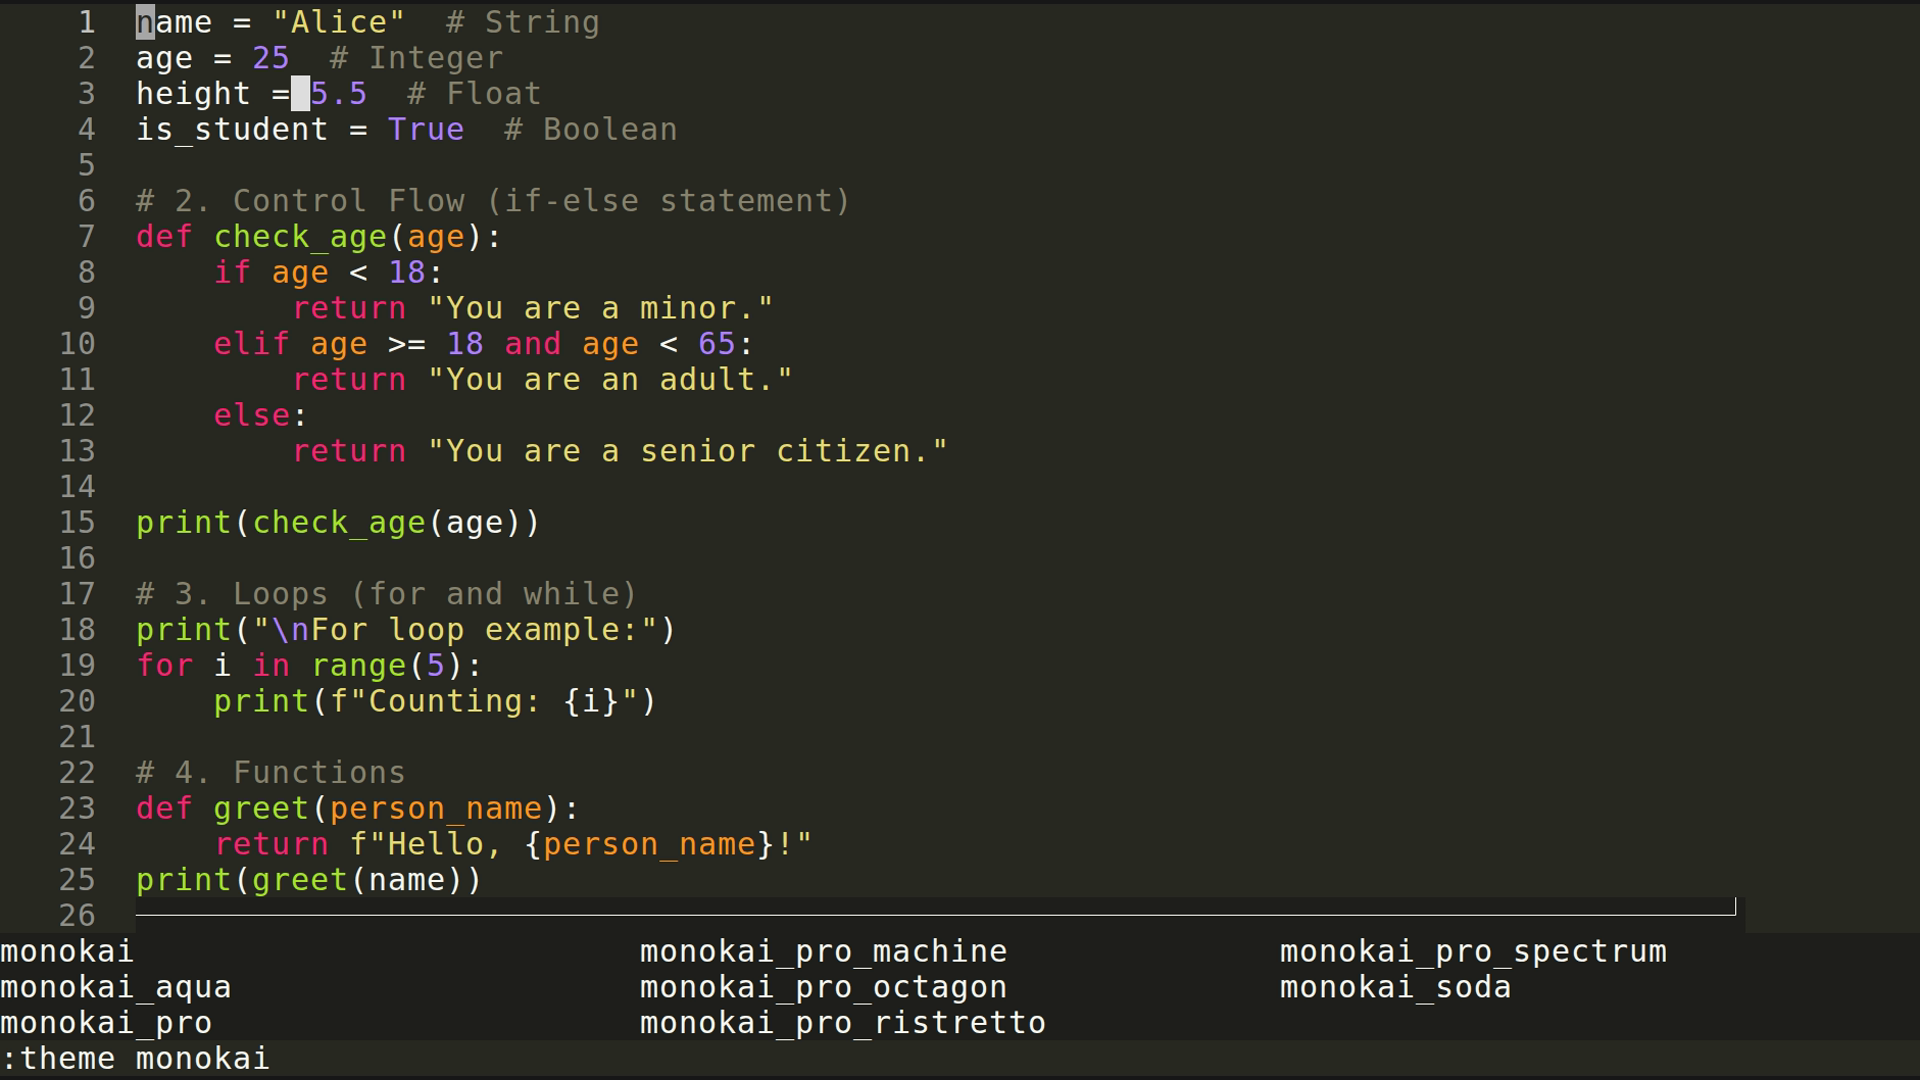Select monokai_pro_octagon from the list
1920x1080 pixels.
tap(823, 987)
